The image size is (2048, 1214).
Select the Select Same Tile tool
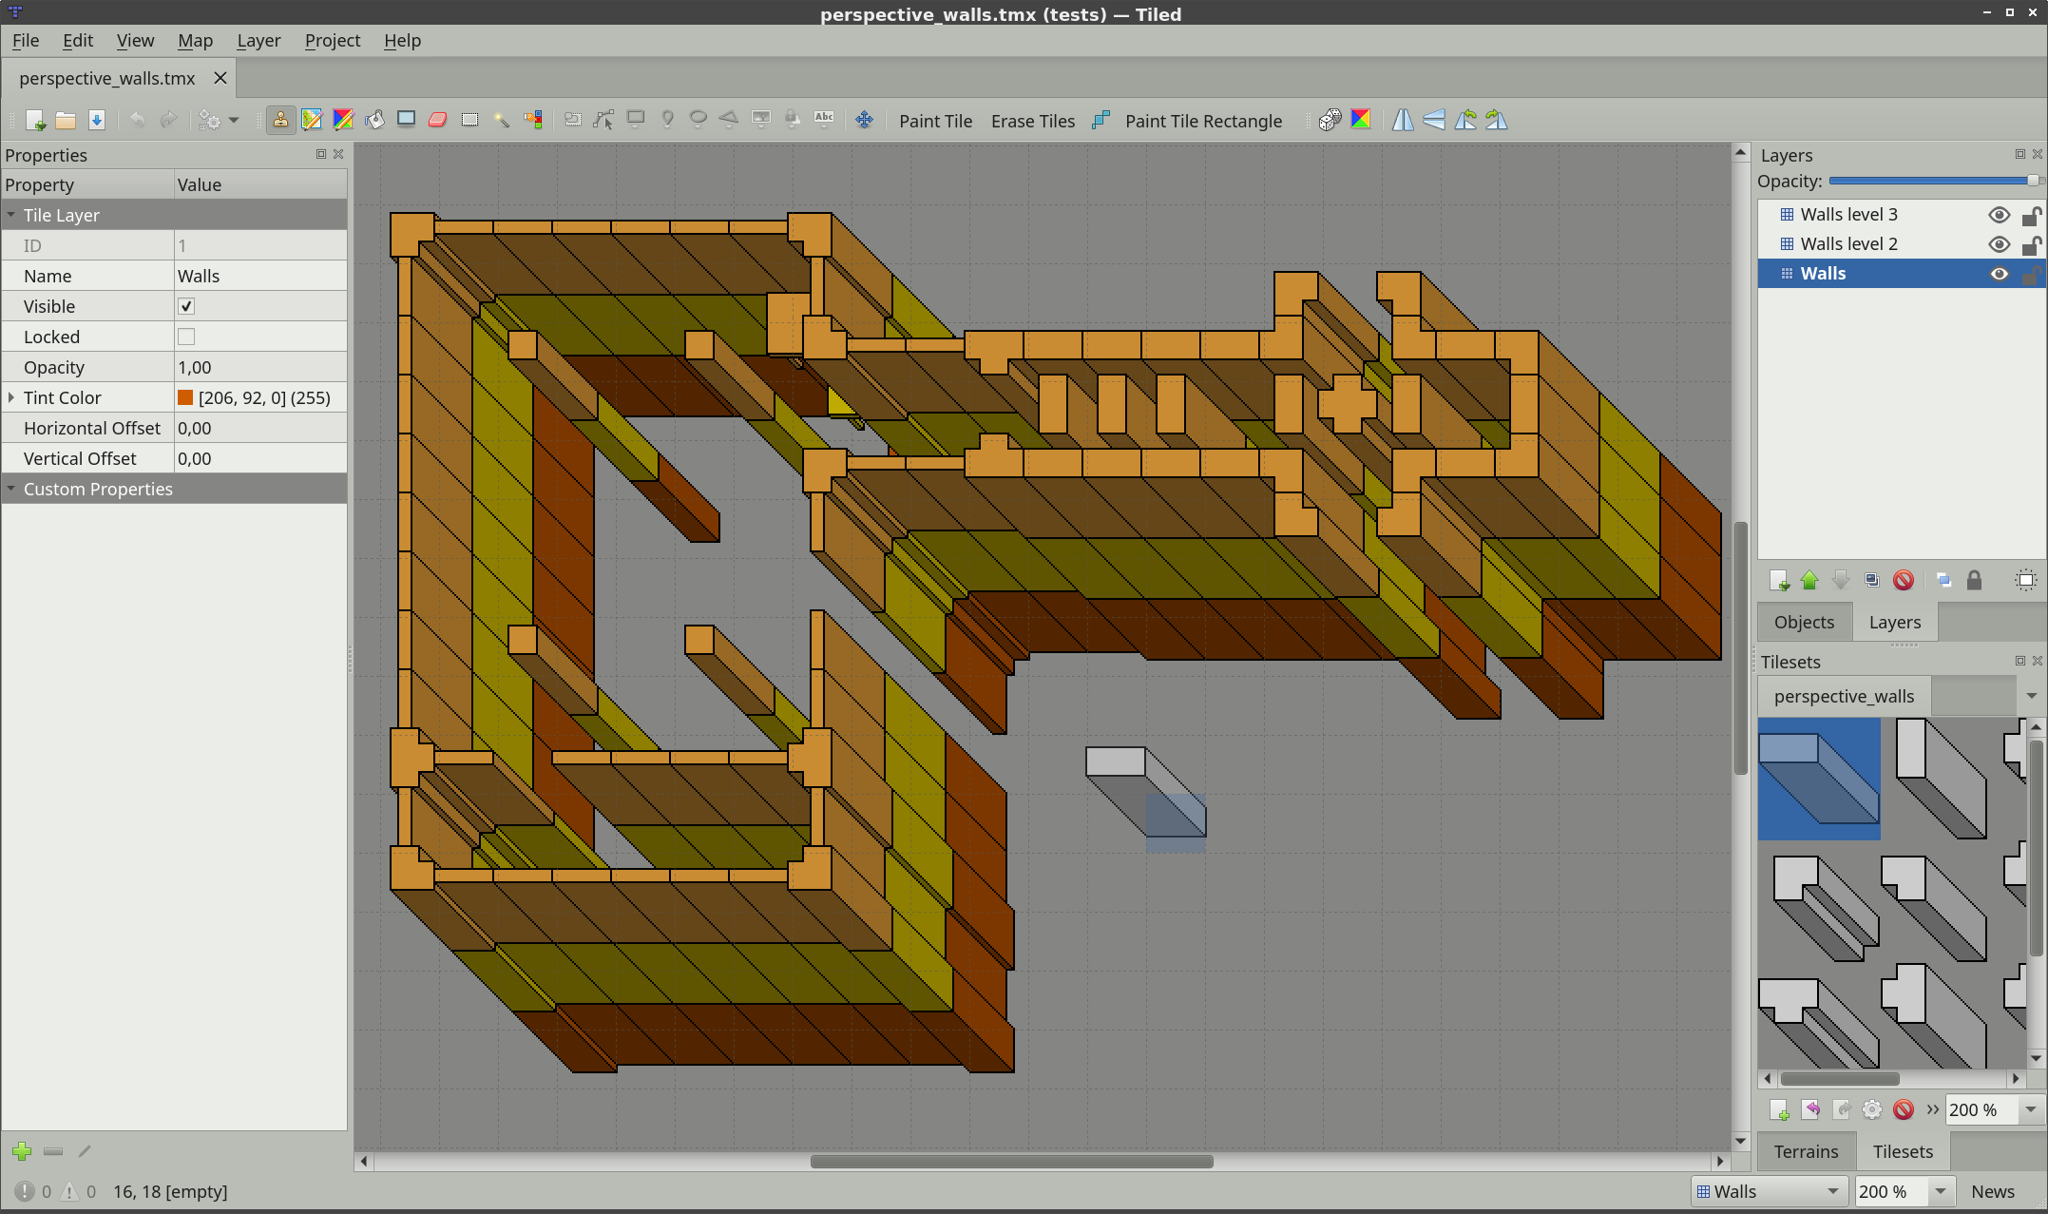pos(533,120)
